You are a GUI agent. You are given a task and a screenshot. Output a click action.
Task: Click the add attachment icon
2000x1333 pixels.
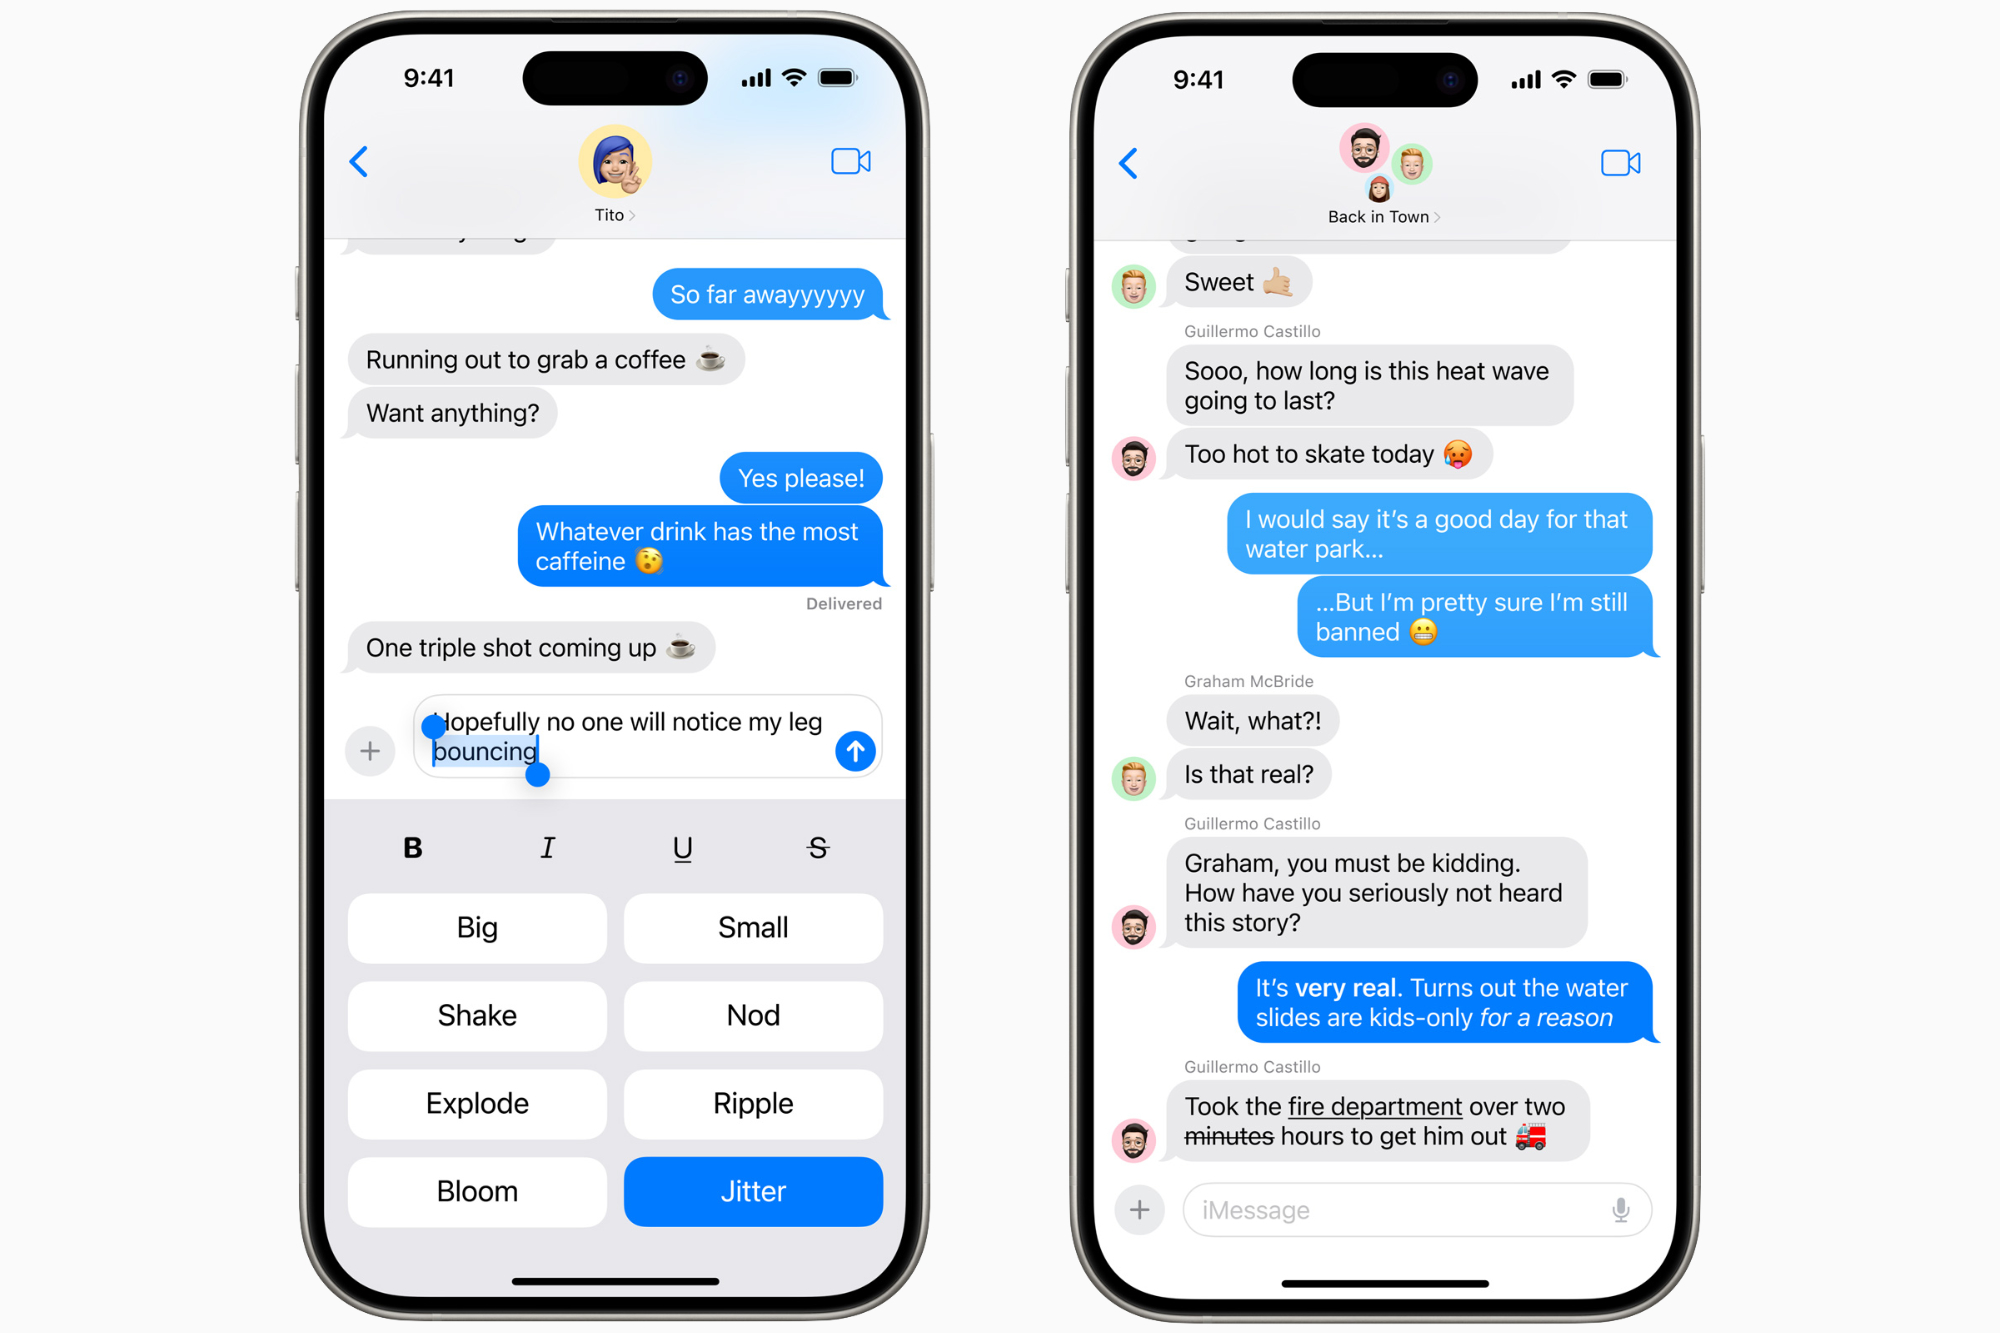point(372,748)
